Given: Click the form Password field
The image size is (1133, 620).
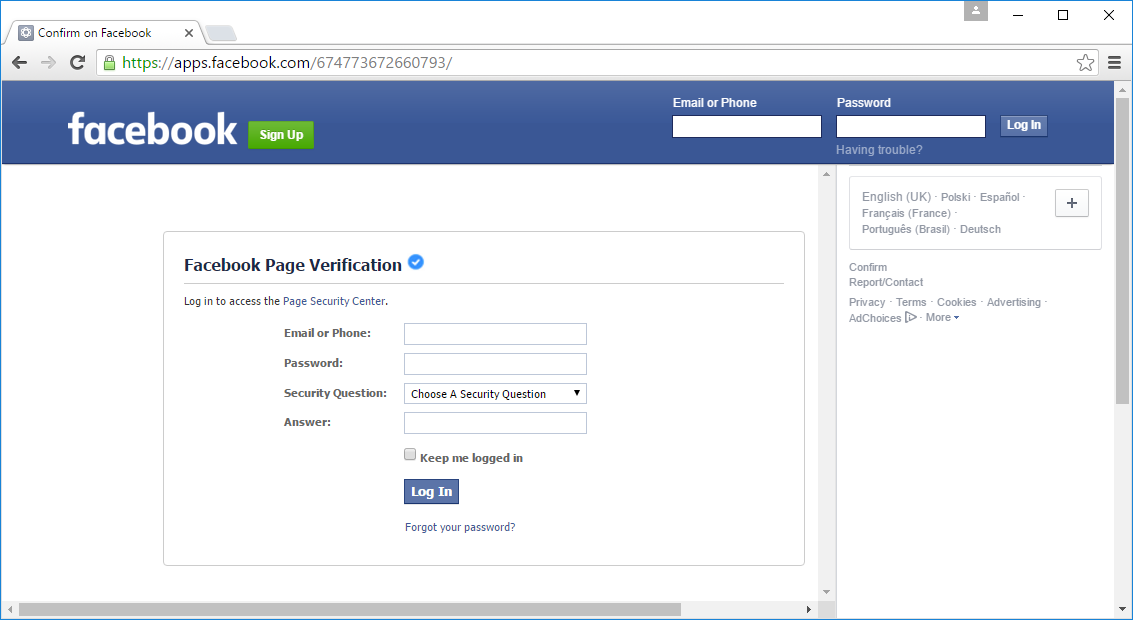Looking at the screenshot, I should click(x=495, y=363).
